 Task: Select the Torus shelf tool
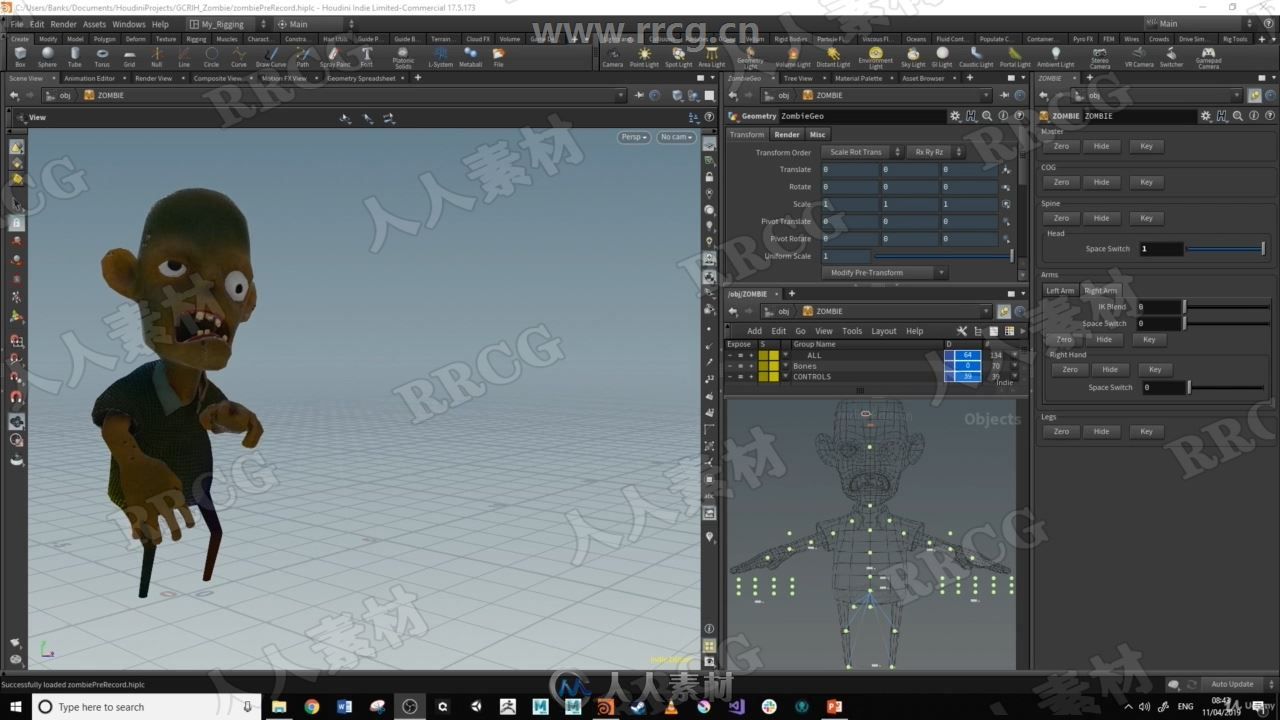tap(102, 56)
